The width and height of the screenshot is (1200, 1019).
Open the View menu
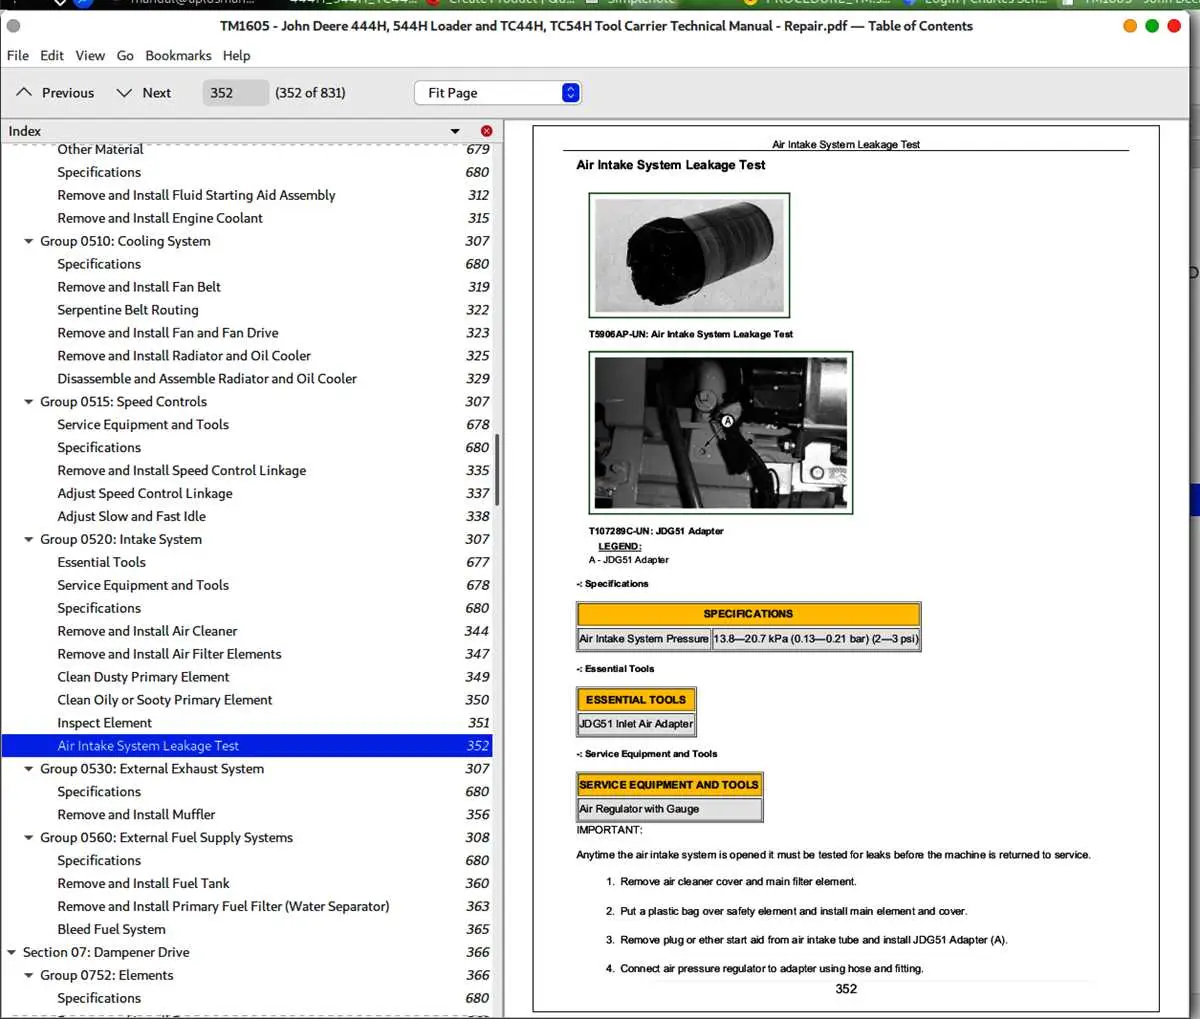click(90, 56)
